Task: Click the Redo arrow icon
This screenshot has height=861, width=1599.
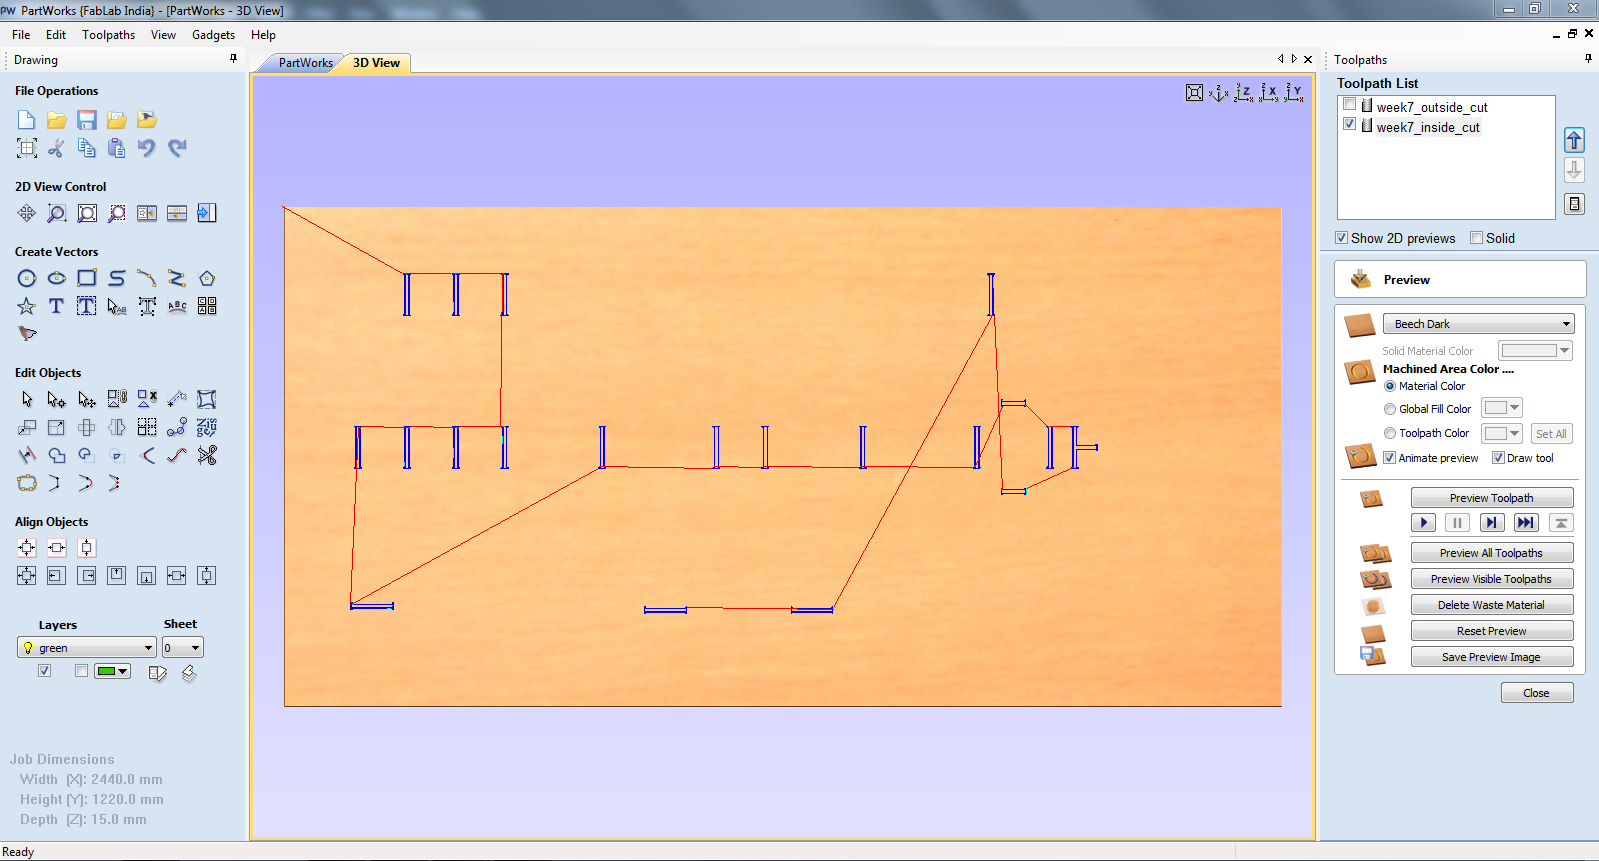Action: (177, 148)
